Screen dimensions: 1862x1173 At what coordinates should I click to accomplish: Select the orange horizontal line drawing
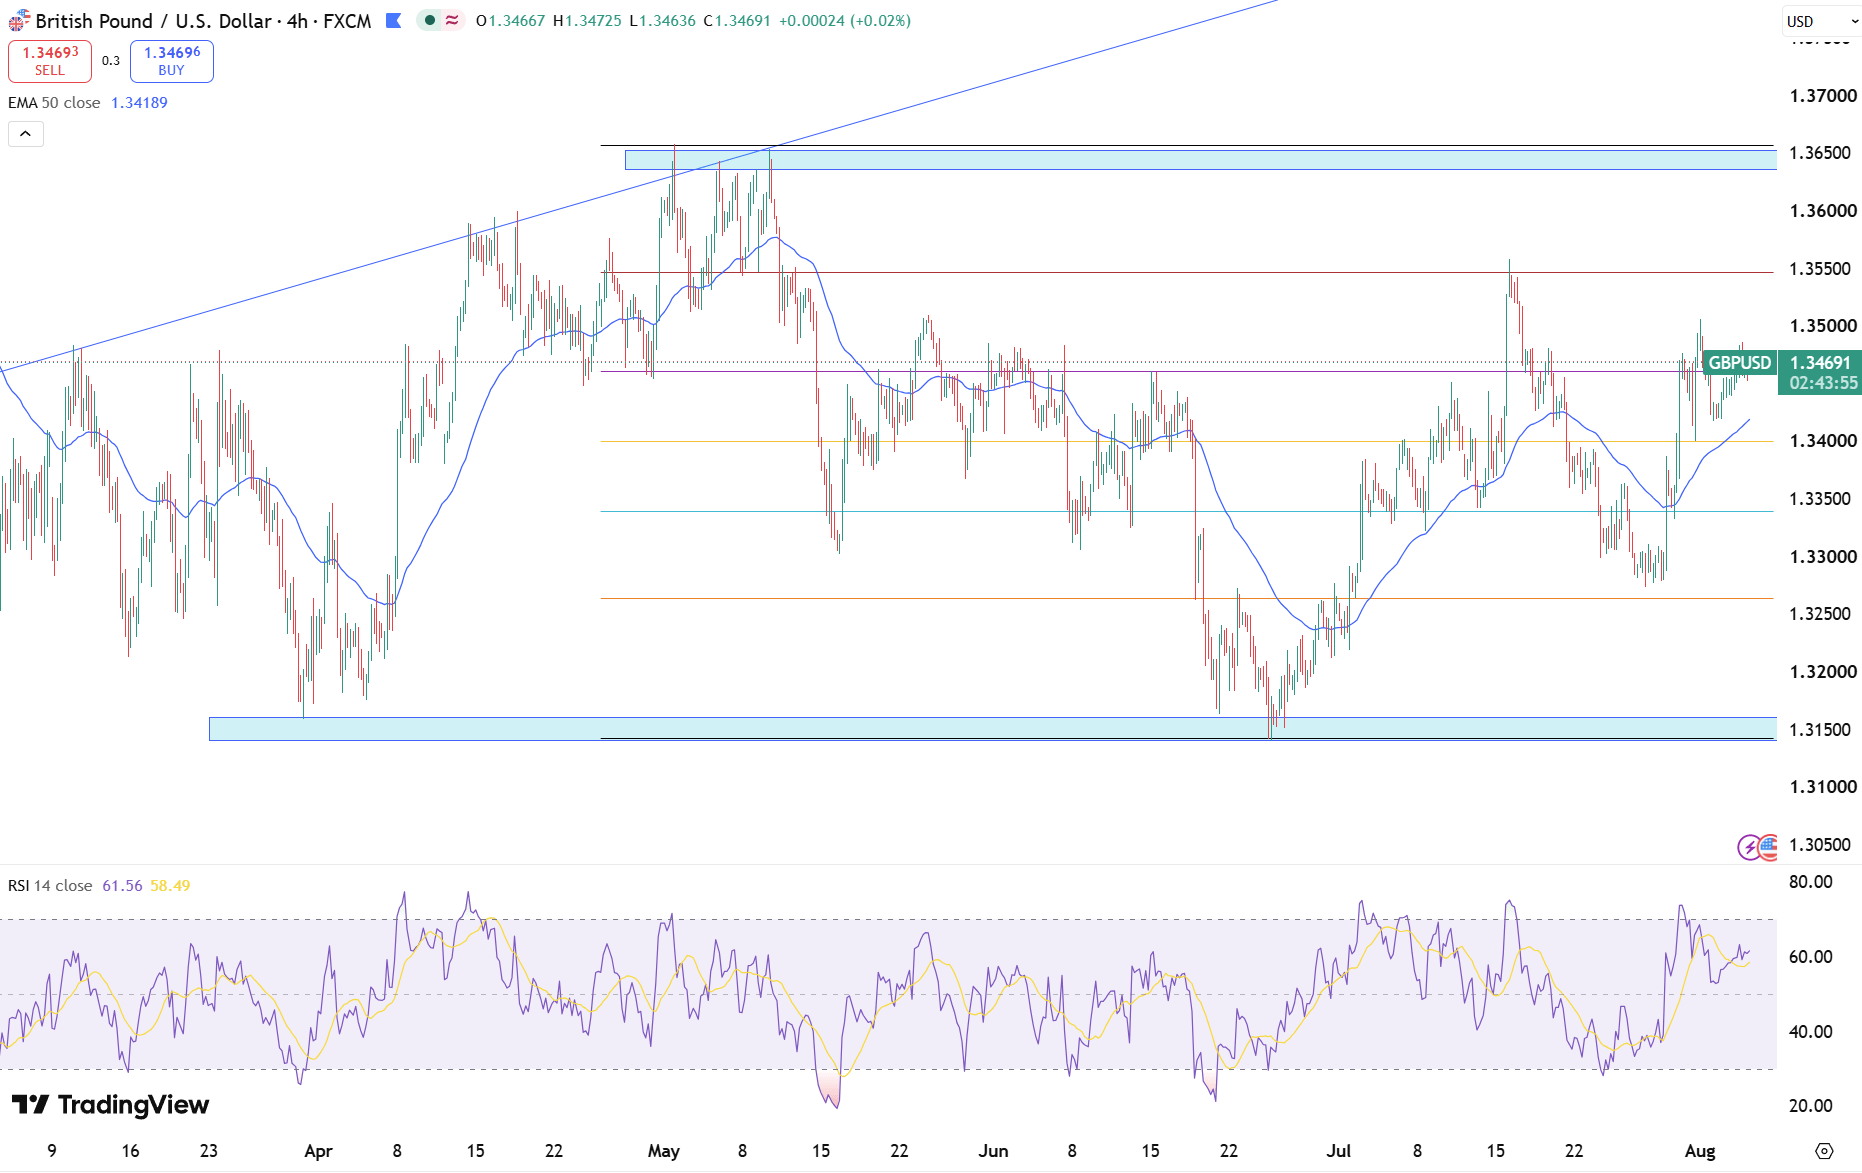tap(1187, 599)
